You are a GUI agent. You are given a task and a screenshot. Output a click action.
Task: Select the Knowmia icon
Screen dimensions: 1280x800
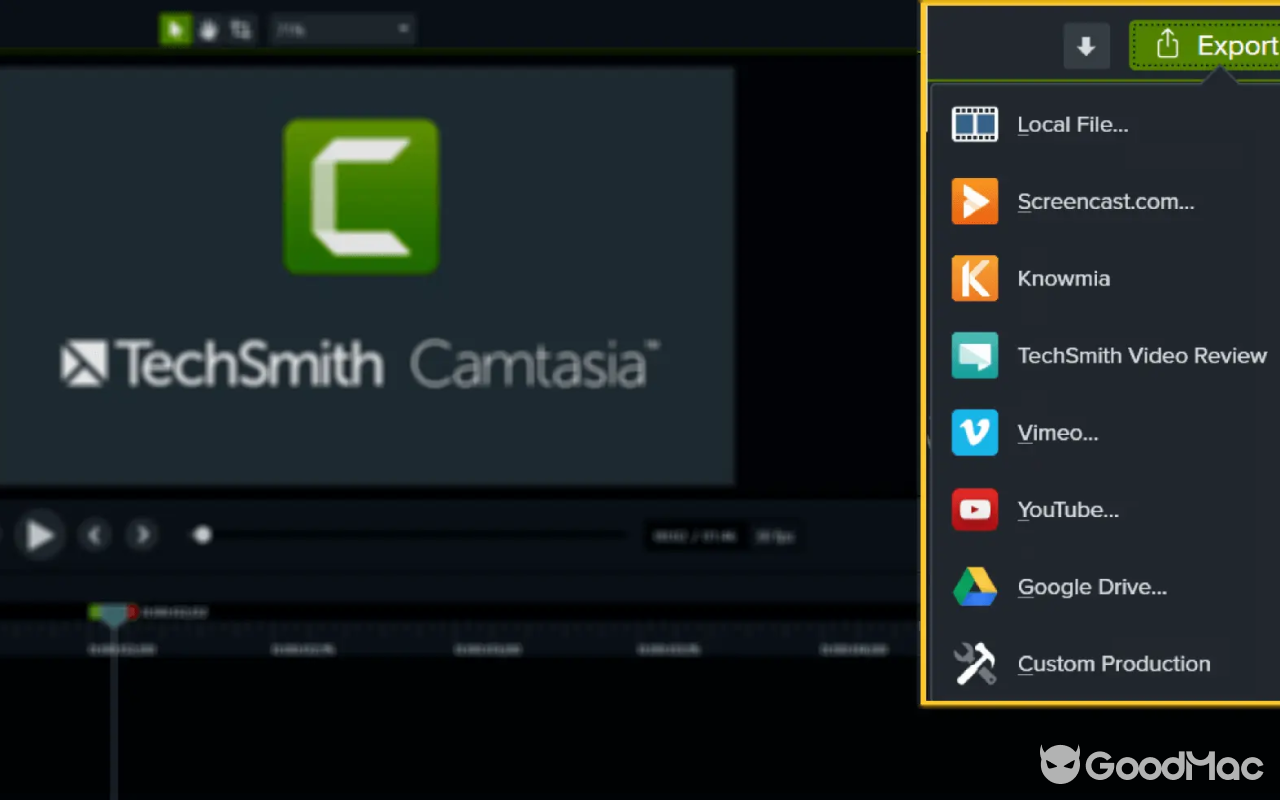point(974,278)
